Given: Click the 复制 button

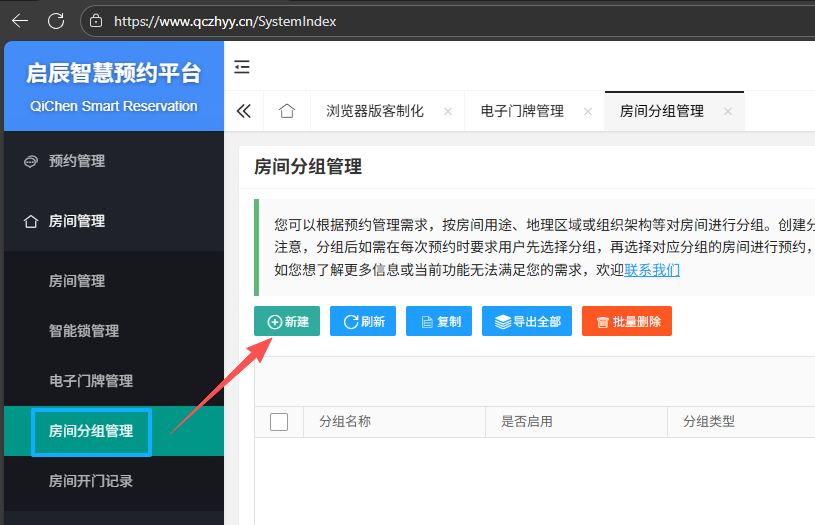Looking at the screenshot, I should point(440,321).
